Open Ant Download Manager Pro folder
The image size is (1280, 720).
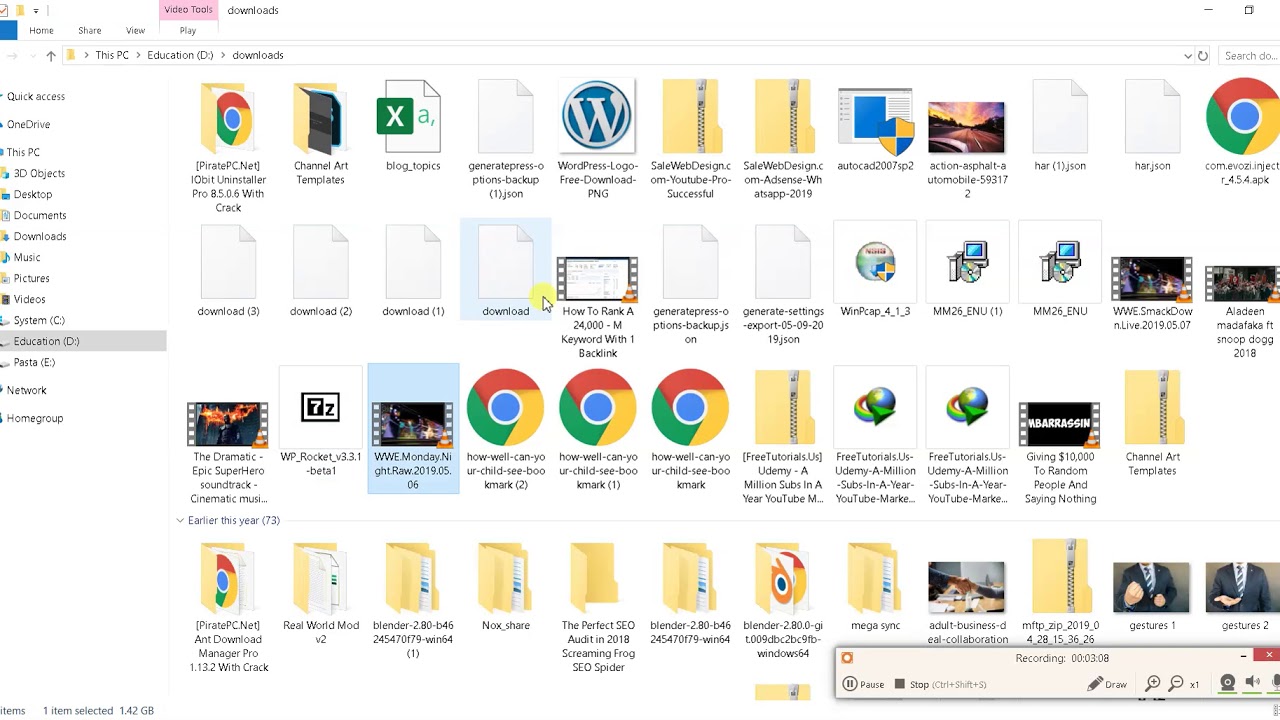(x=229, y=607)
